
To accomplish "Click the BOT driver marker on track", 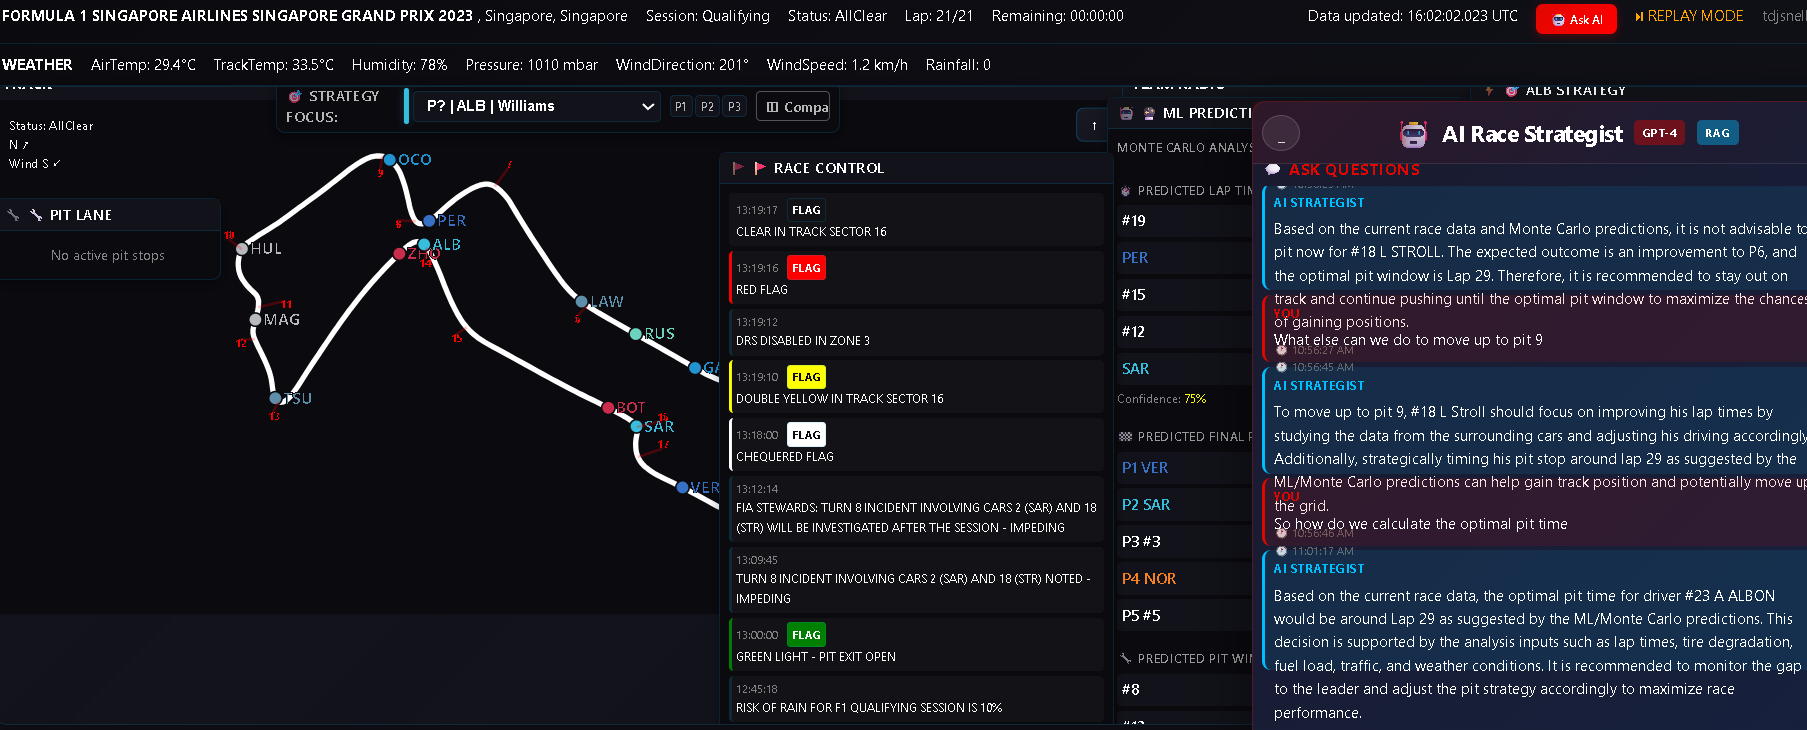I will pyautogui.click(x=608, y=407).
